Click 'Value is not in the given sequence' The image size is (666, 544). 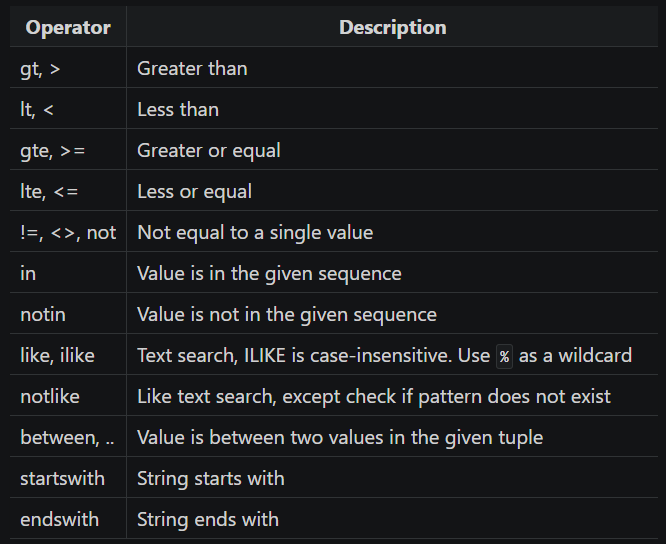(287, 315)
